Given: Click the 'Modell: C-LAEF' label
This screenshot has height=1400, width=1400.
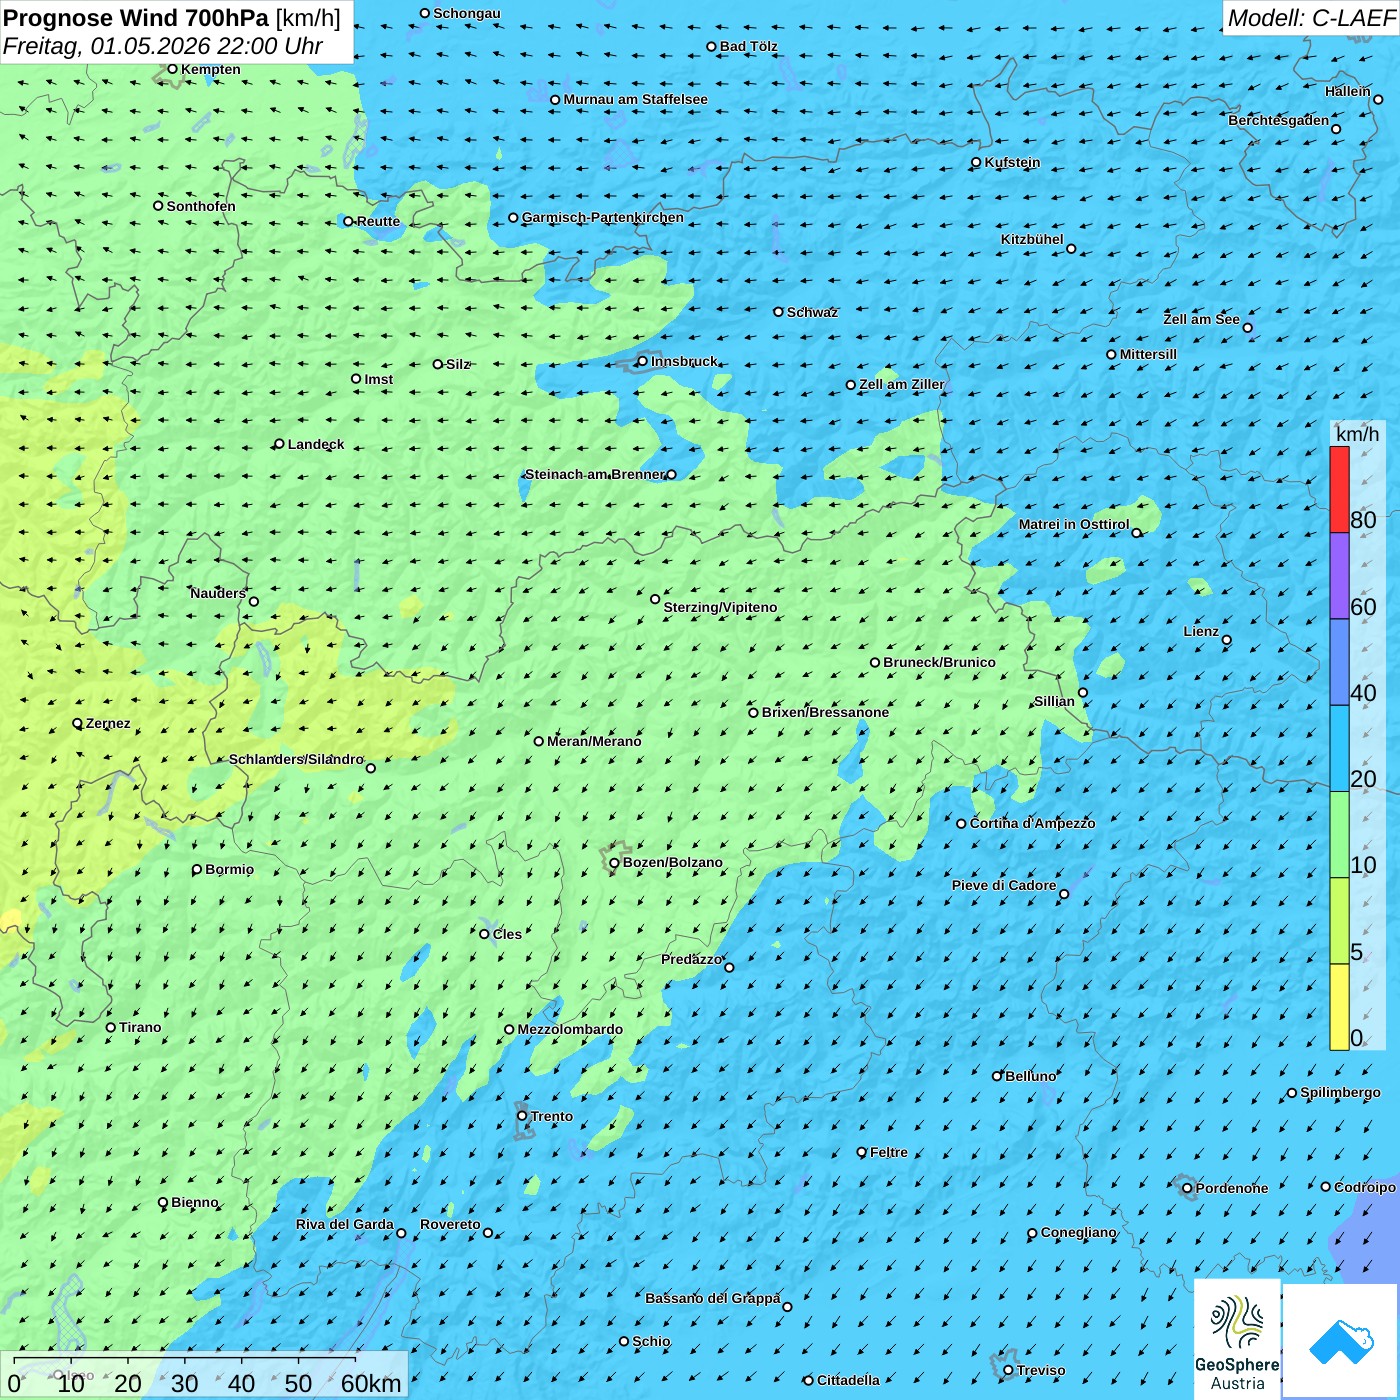Looking at the screenshot, I should [1310, 18].
